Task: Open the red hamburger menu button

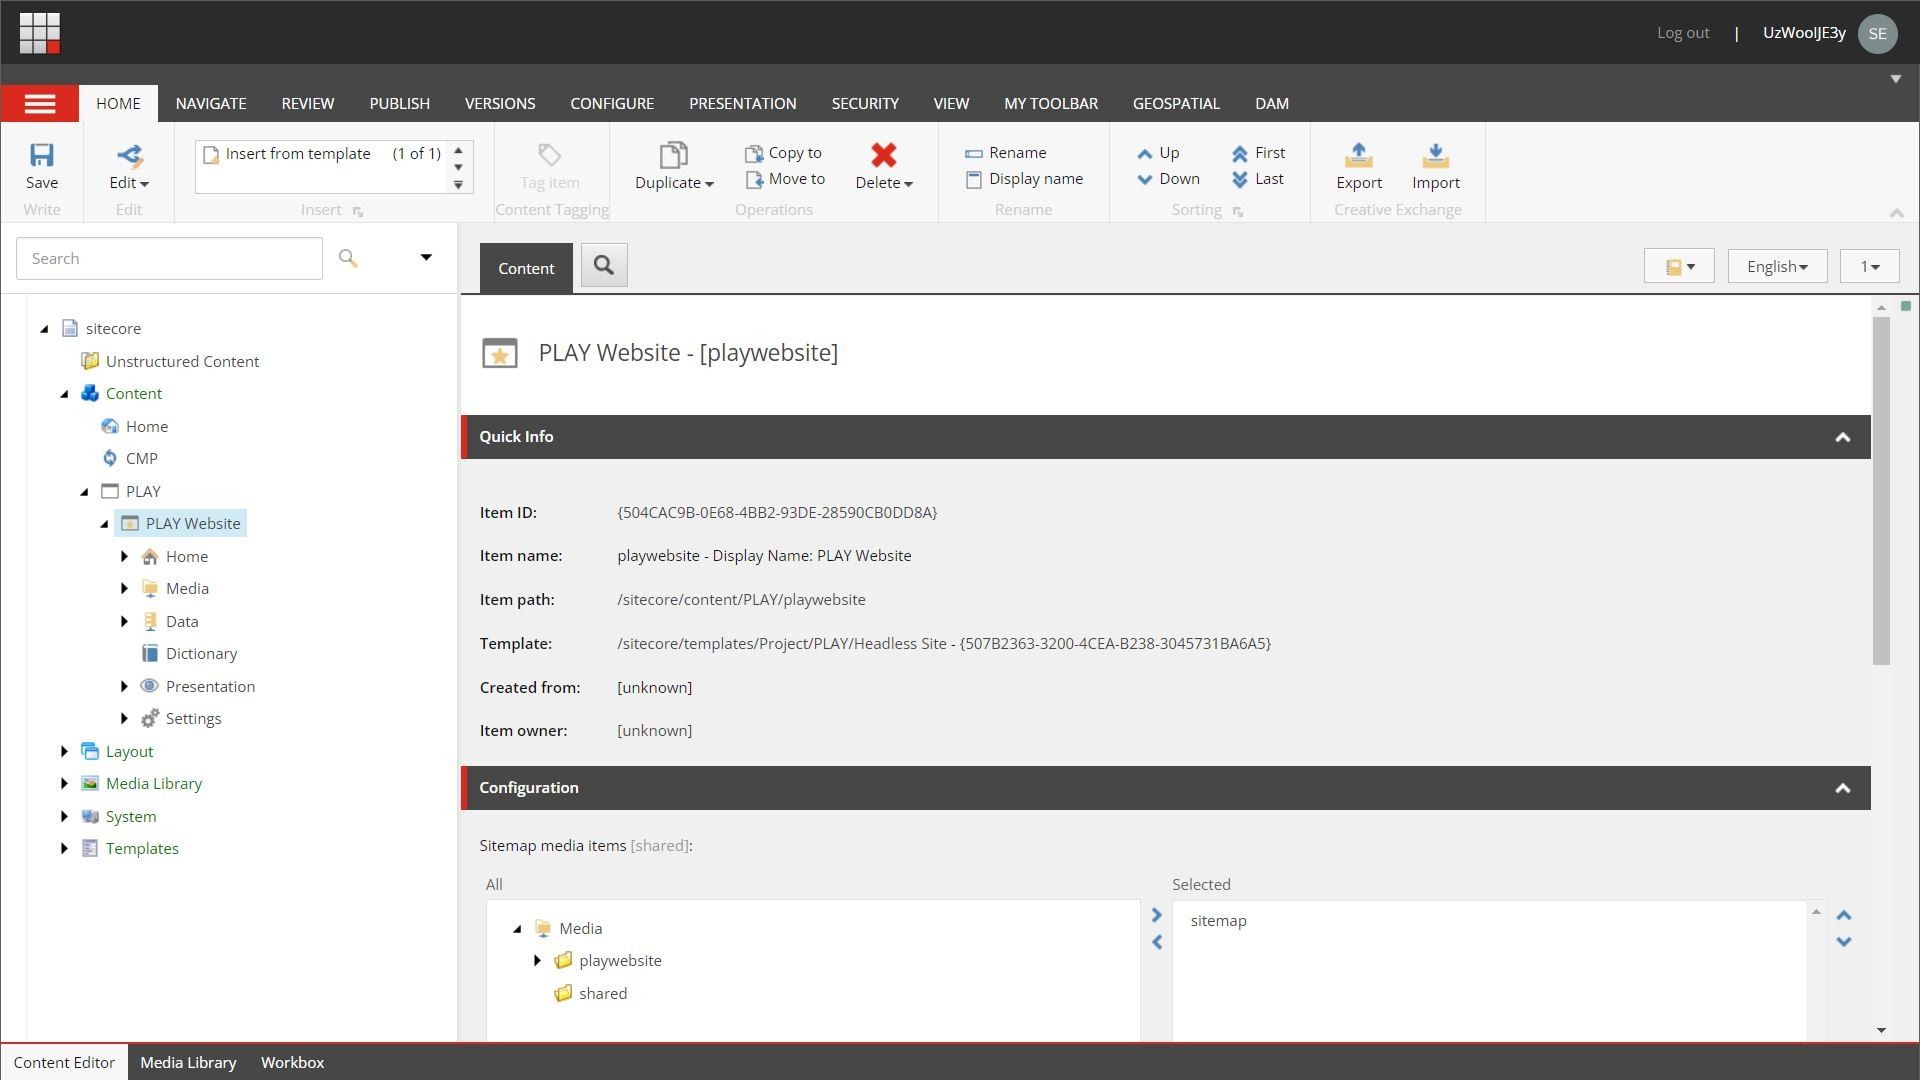Action: [40, 103]
